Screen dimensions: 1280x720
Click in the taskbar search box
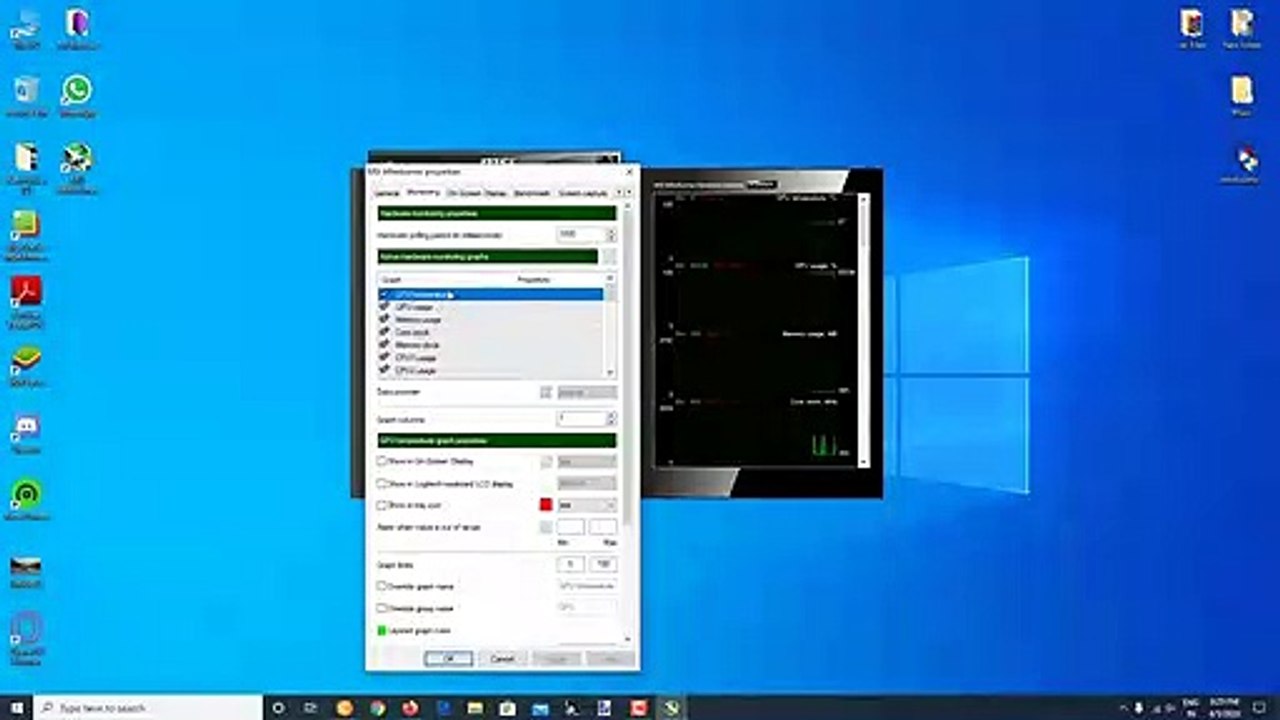(x=148, y=708)
